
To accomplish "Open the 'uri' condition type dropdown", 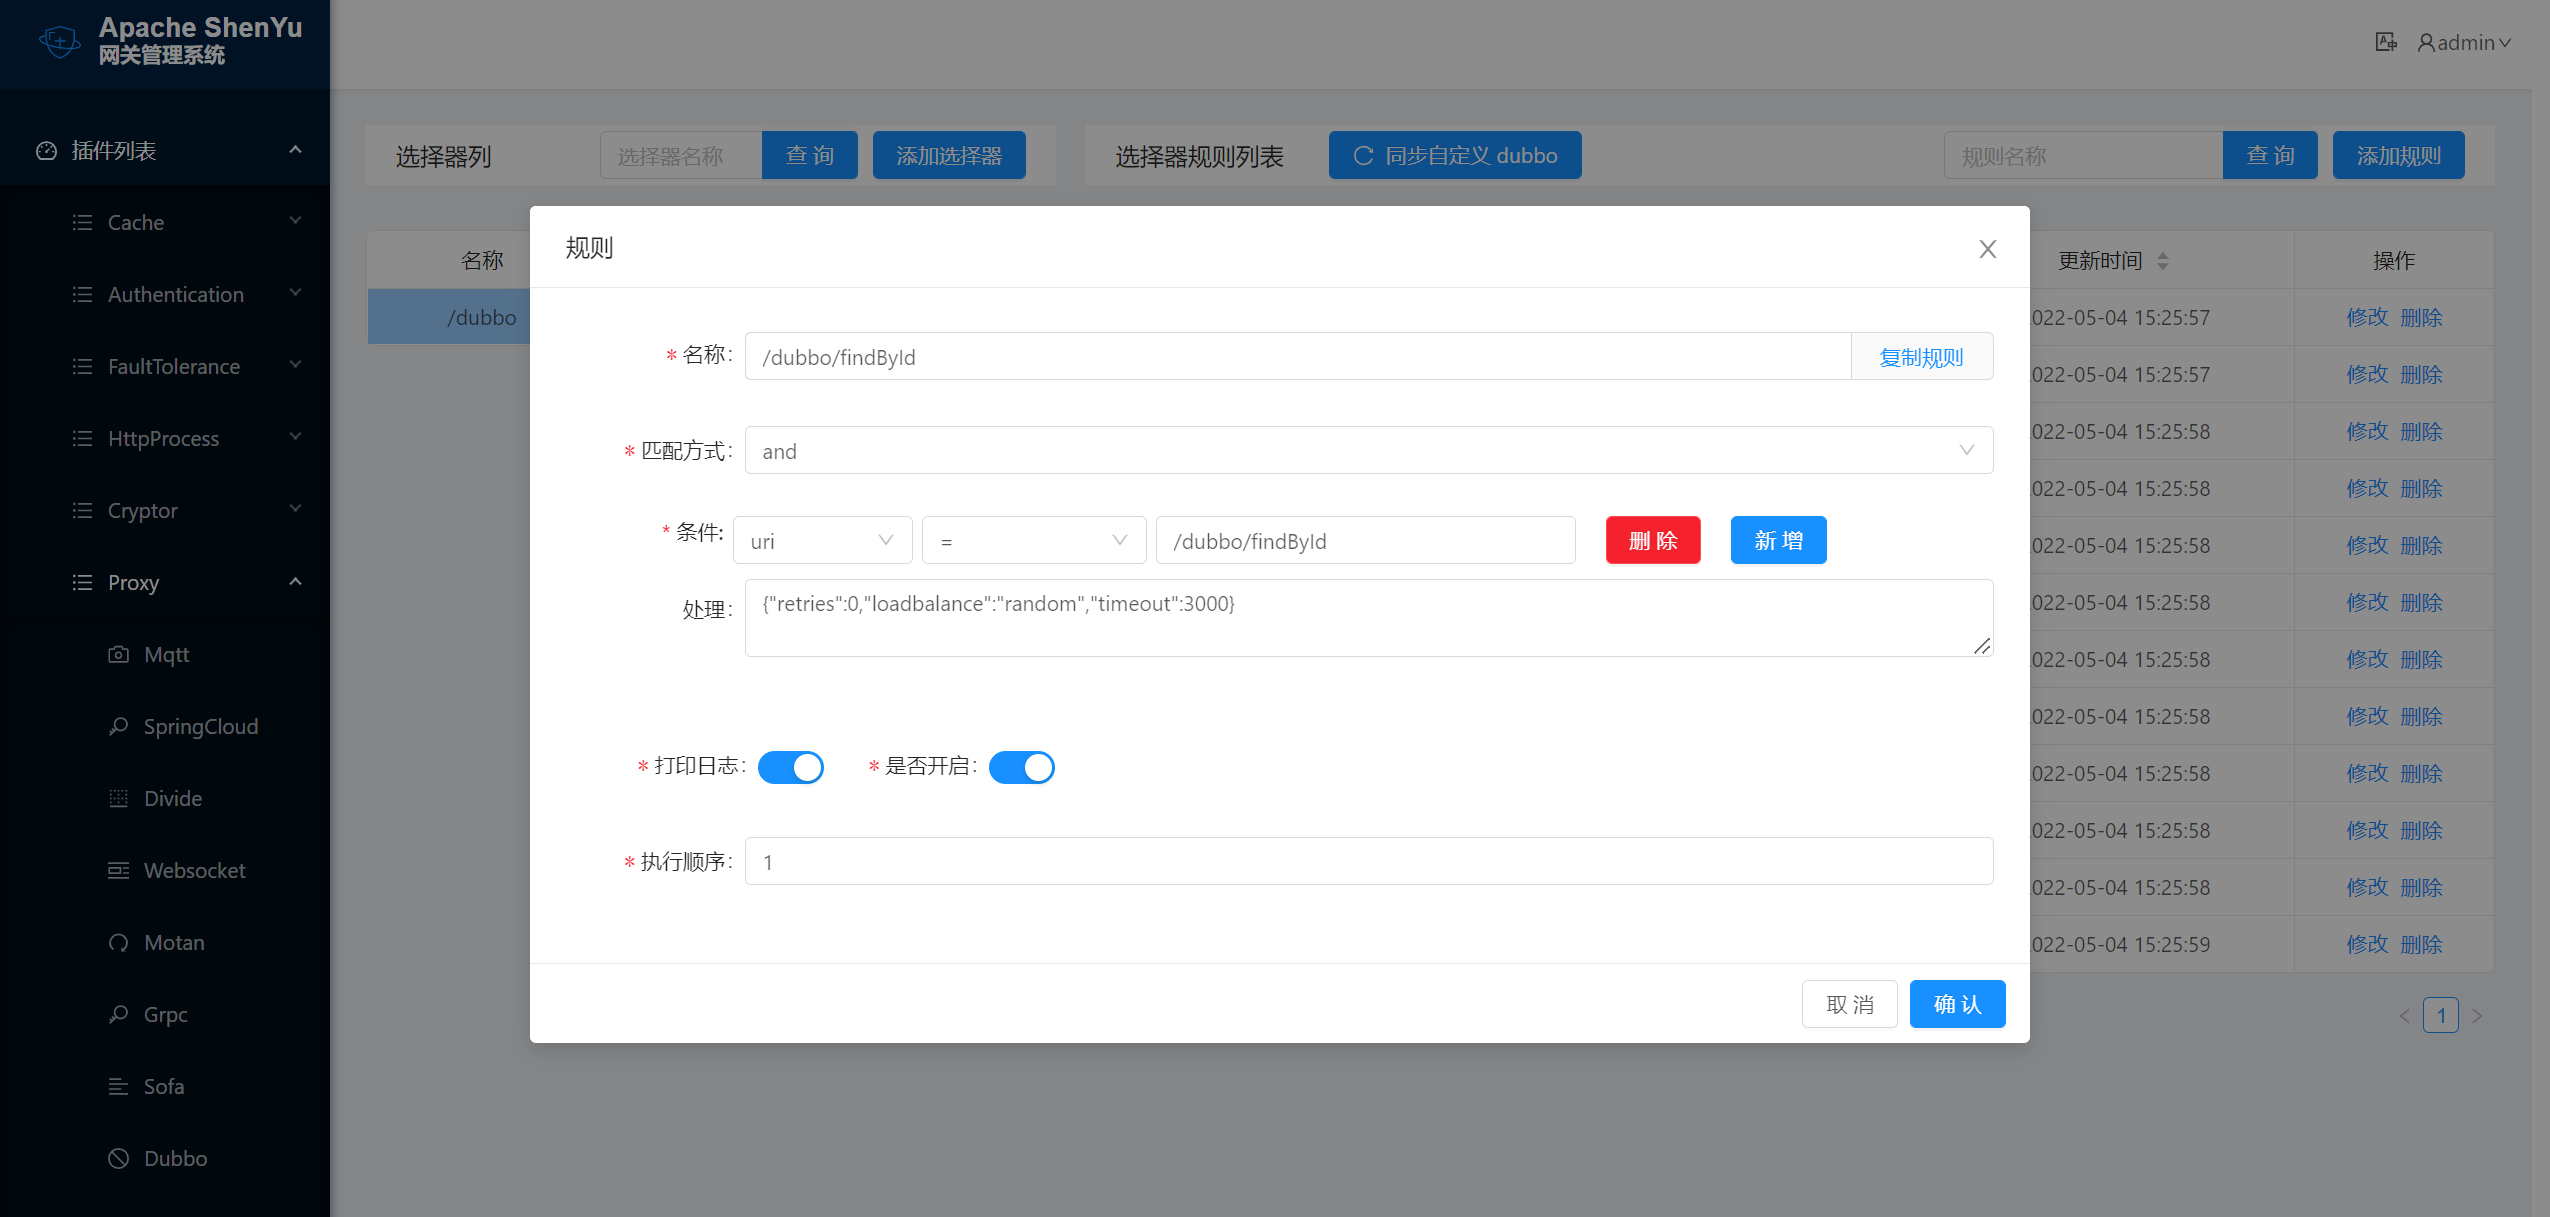I will [822, 541].
